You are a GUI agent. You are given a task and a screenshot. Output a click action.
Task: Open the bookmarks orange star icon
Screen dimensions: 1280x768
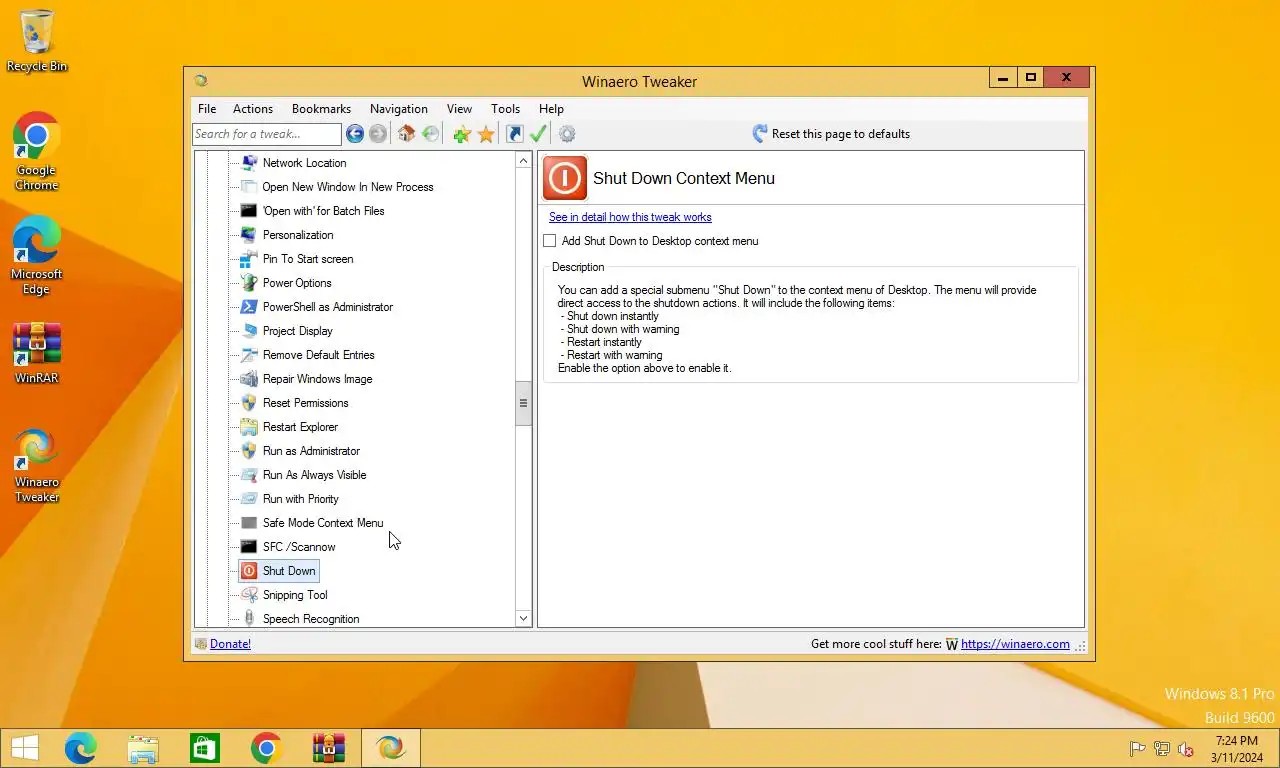click(x=486, y=134)
